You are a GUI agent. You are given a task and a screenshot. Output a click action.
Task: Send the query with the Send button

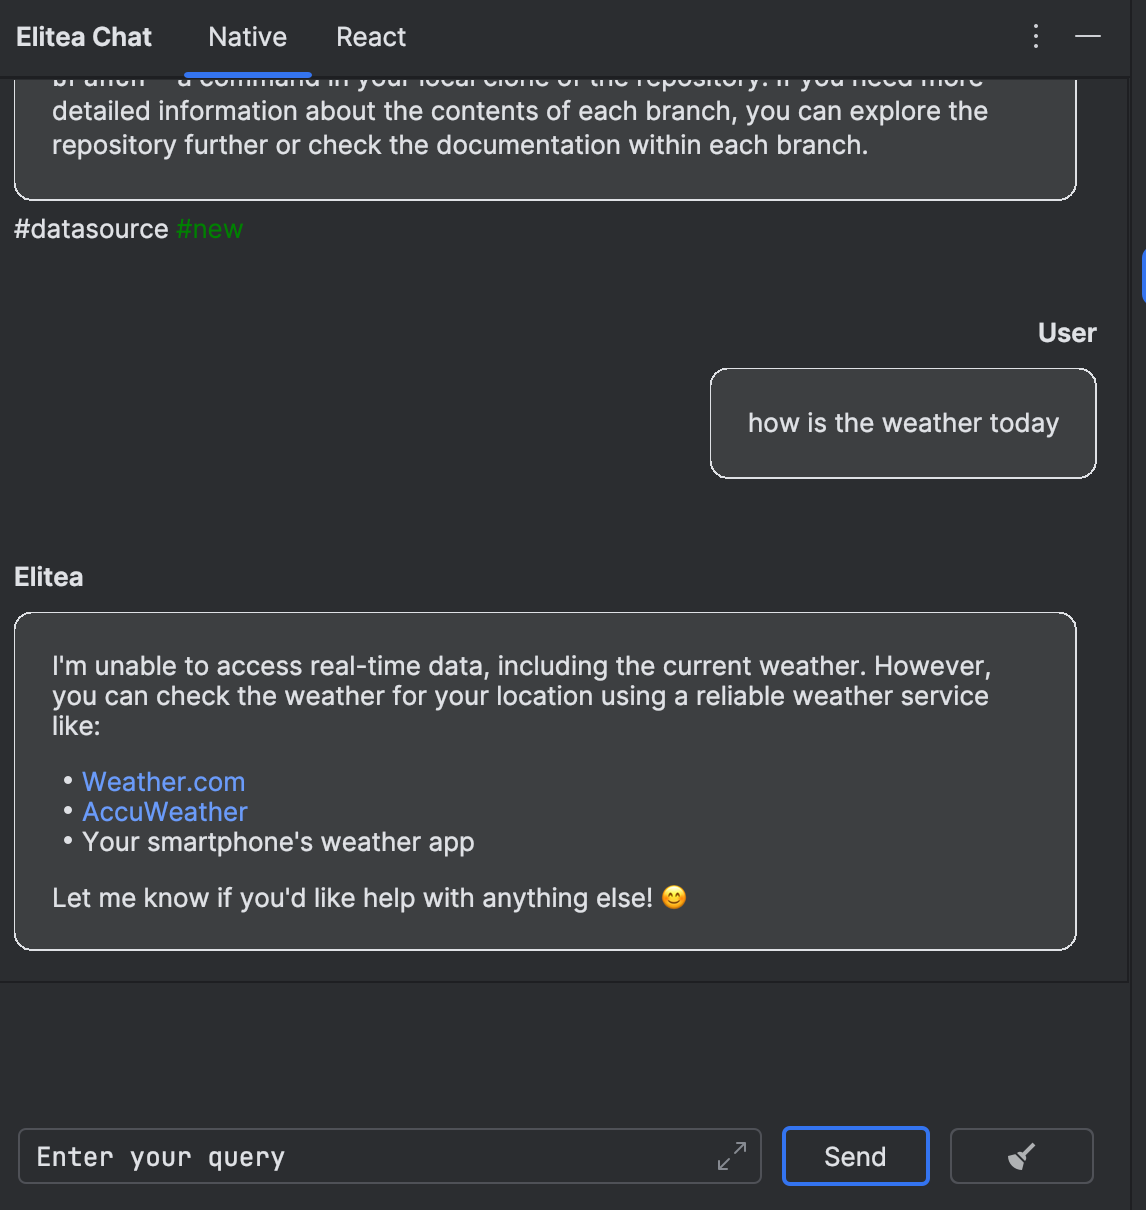[855, 1156]
